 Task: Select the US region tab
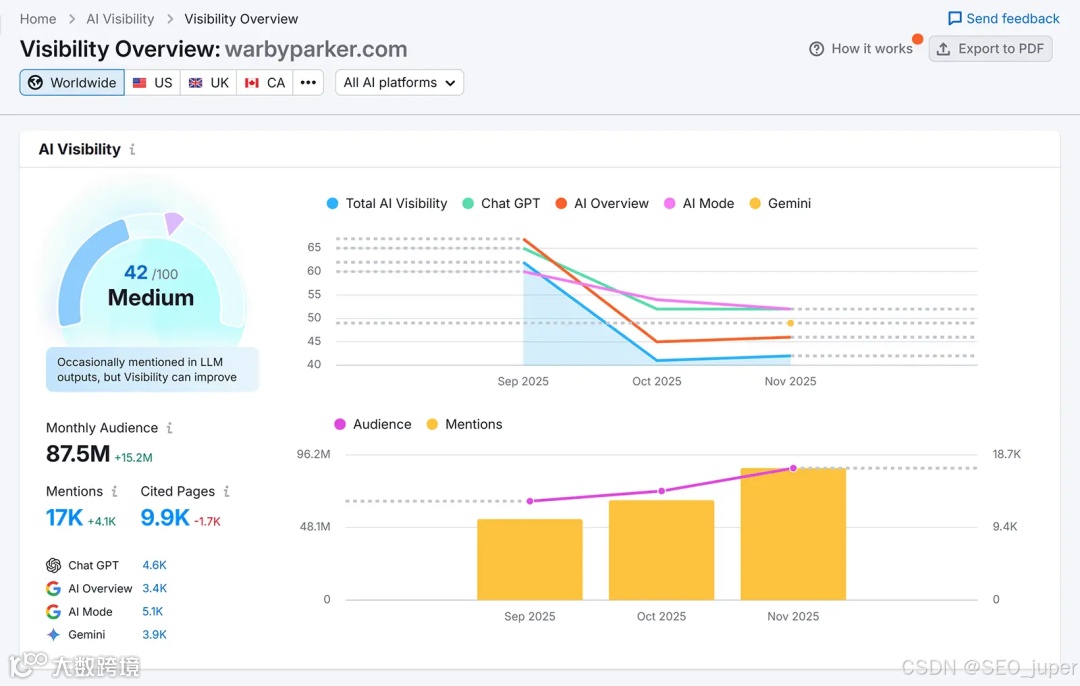[x=153, y=83]
